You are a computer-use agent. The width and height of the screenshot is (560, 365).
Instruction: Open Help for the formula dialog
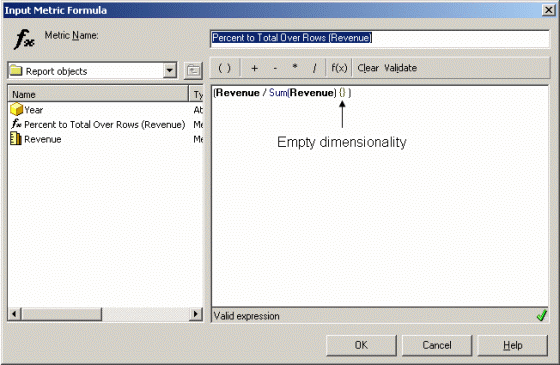512,345
